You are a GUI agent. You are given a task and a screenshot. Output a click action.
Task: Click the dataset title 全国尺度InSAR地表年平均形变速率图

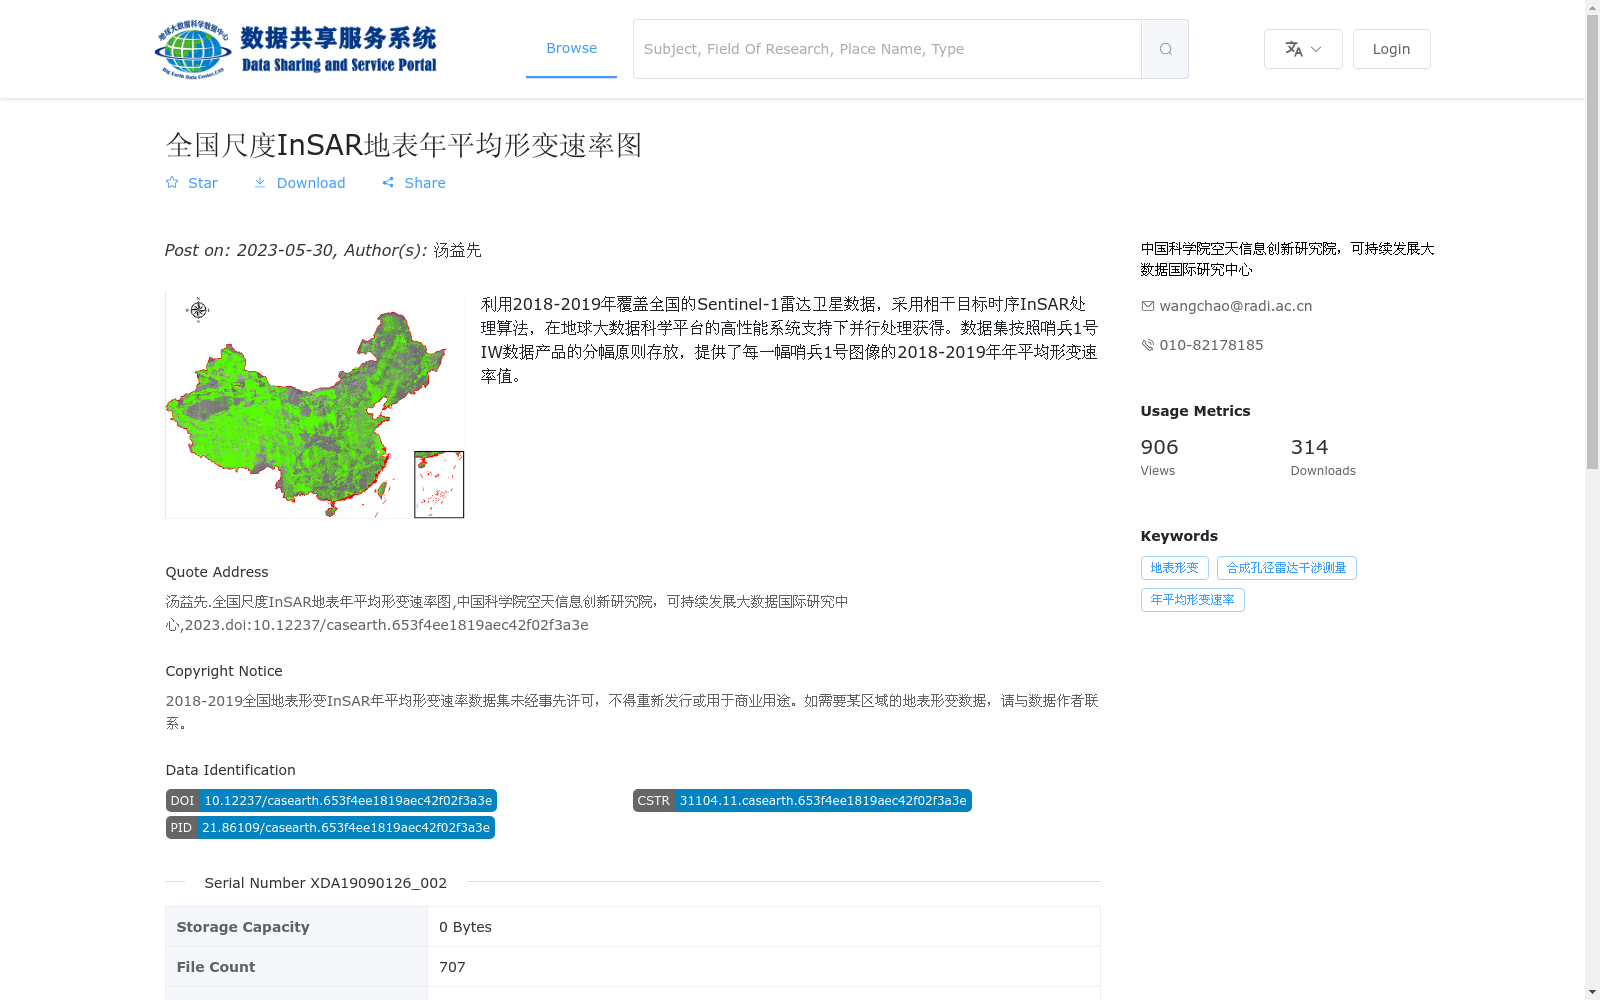[403, 145]
